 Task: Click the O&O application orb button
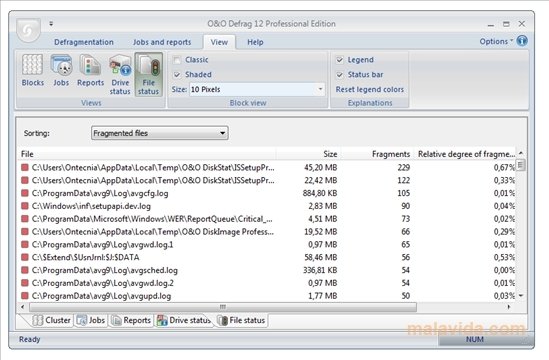[28, 30]
